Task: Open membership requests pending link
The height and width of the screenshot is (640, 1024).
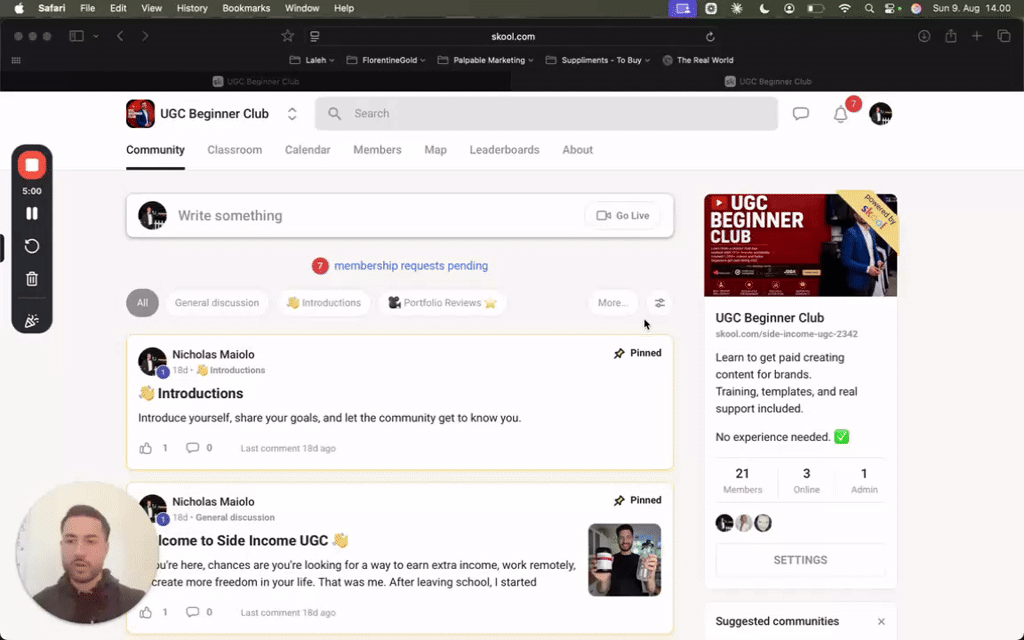Action: point(411,266)
